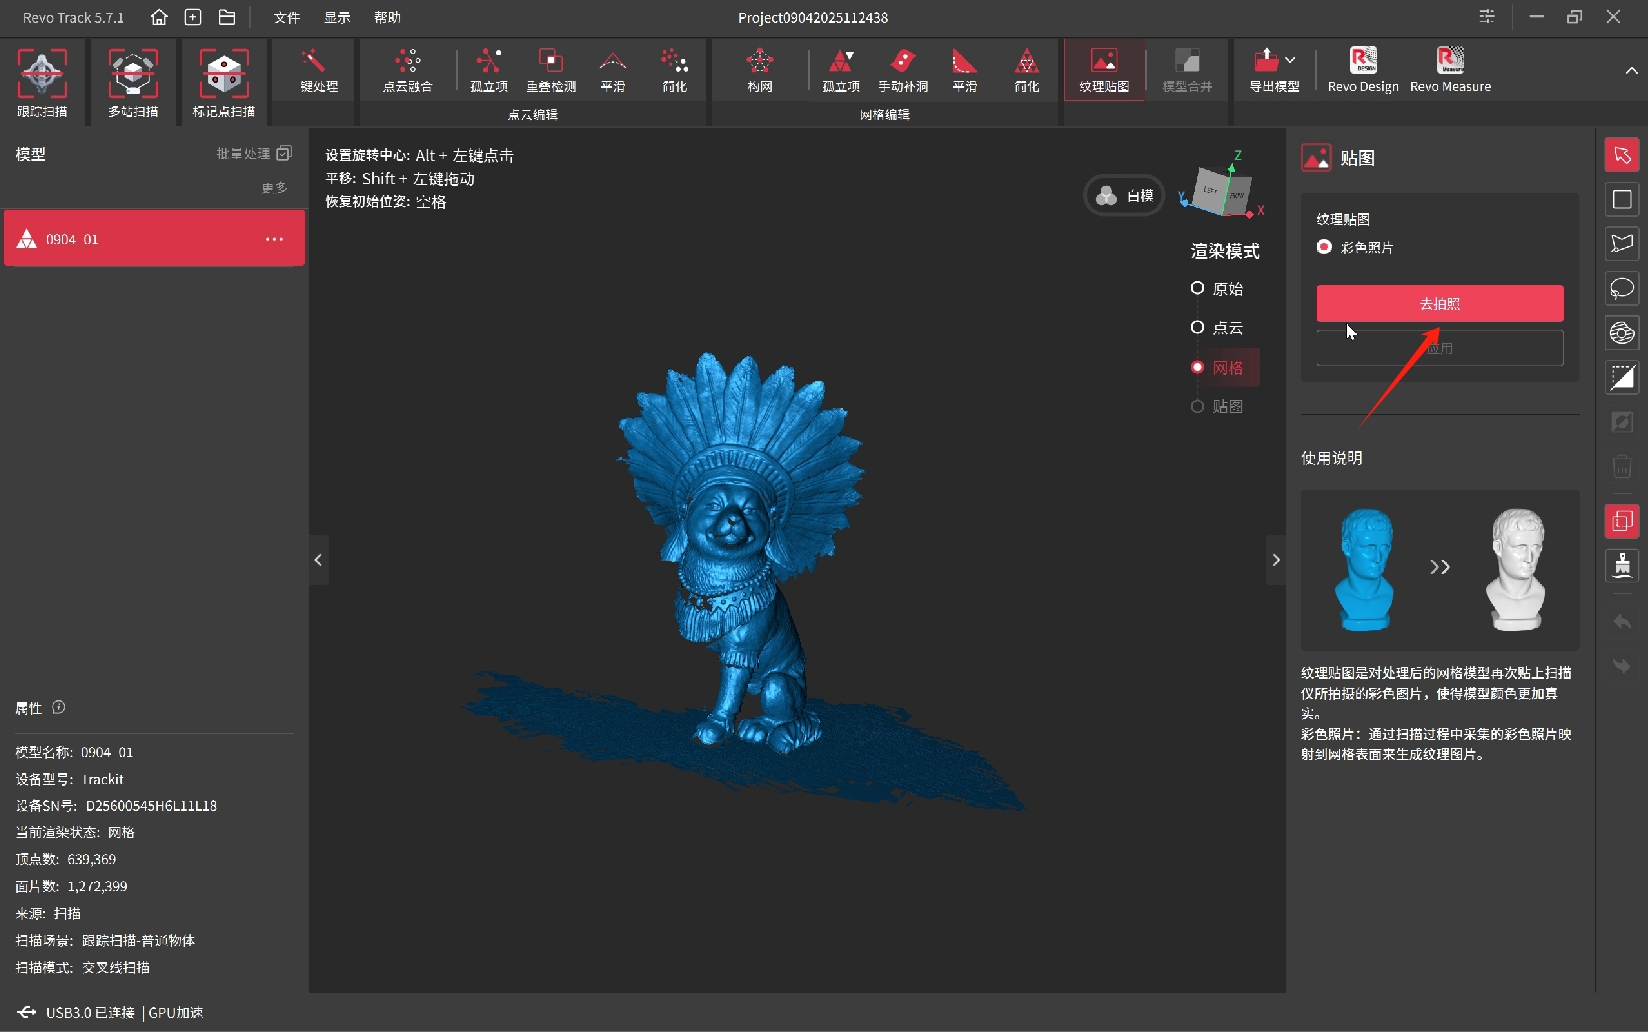Collapse the top ribbon toolbar
The image size is (1648, 1032).
(1631, 71)
